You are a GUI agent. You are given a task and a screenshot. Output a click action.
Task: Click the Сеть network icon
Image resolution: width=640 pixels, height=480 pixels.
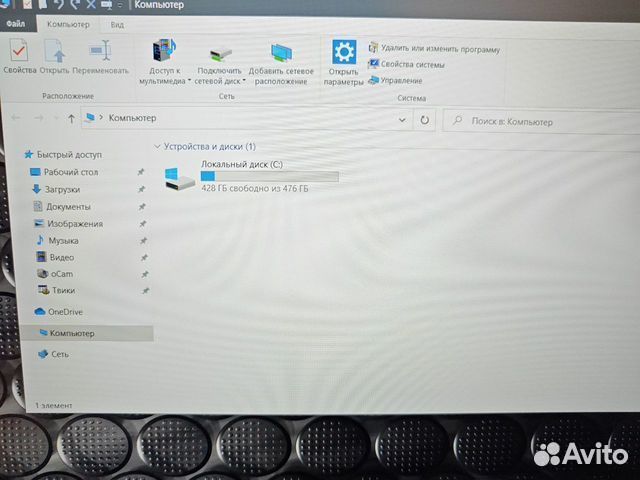[x=43, y=354]
